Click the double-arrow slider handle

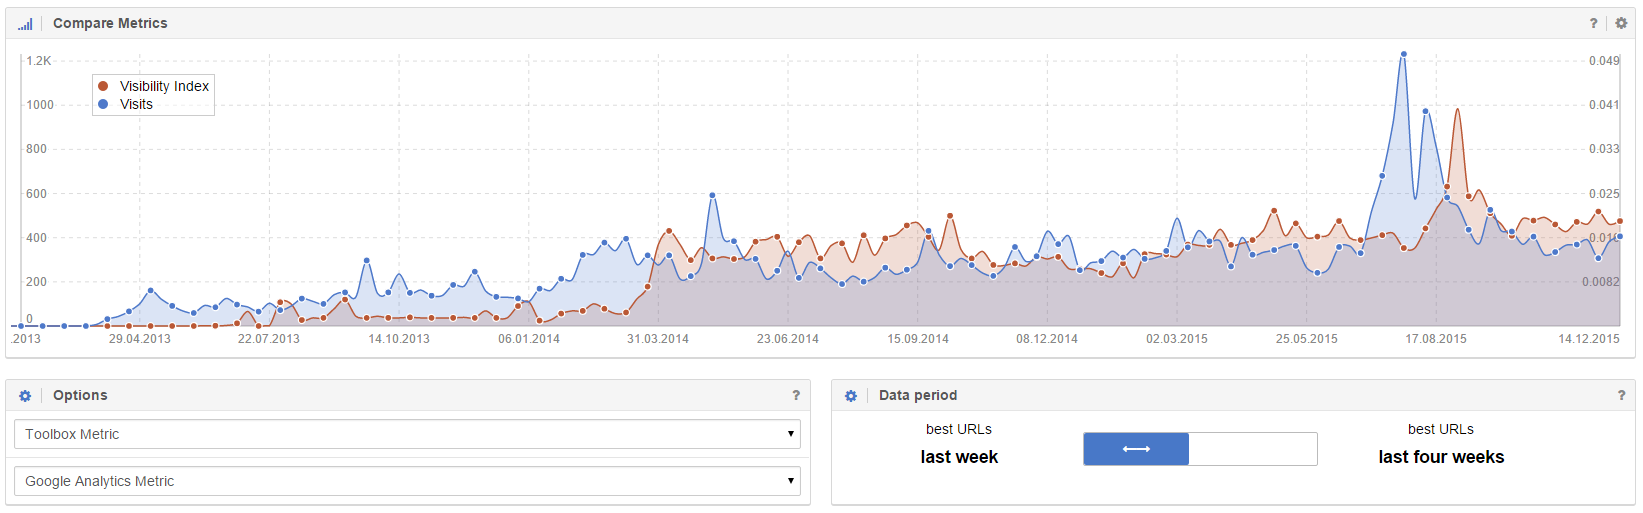1136,449
